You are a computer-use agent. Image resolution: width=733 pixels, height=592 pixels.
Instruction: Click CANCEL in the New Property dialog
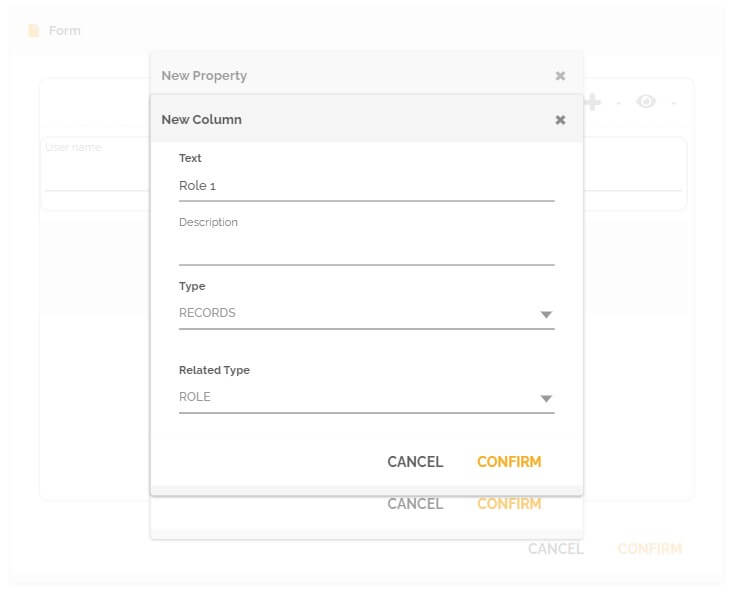coord(415,504)
